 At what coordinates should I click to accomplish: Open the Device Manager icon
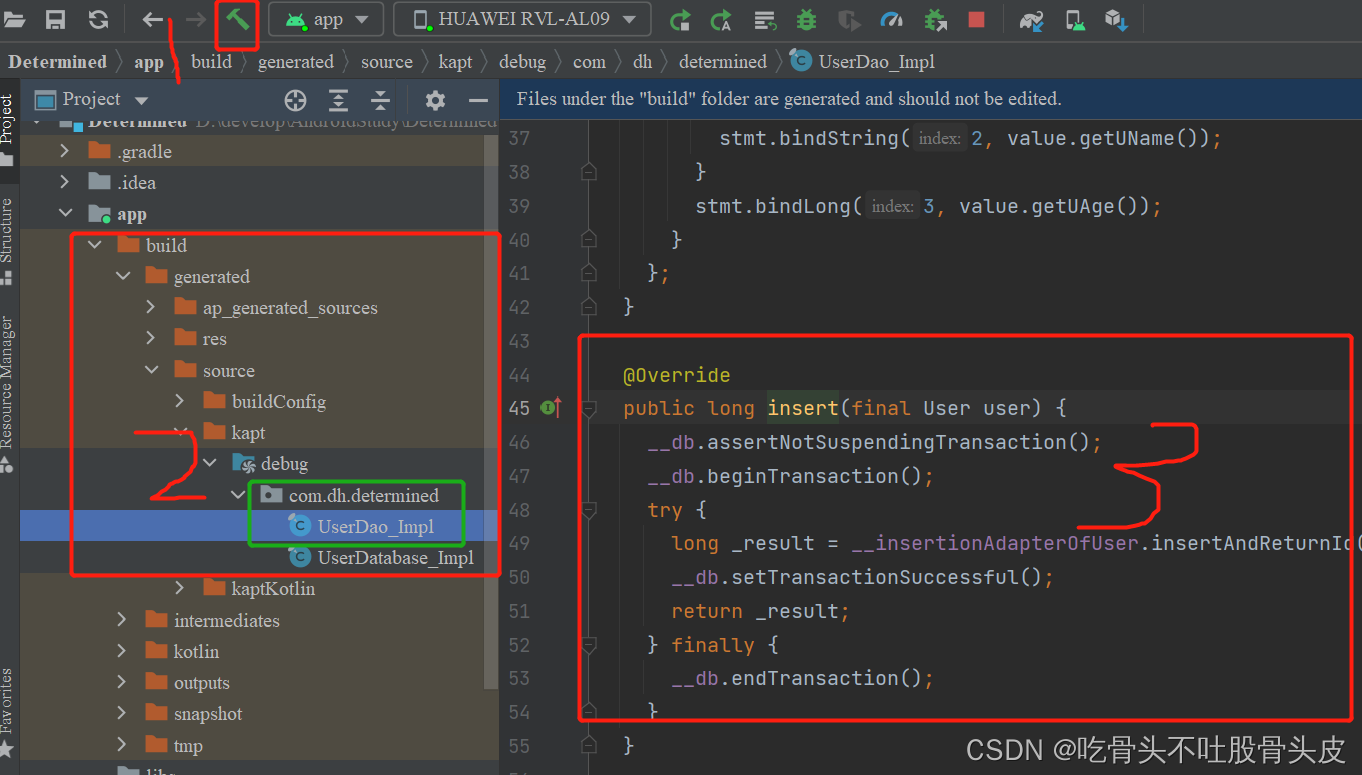click(x=1075, y=19)
